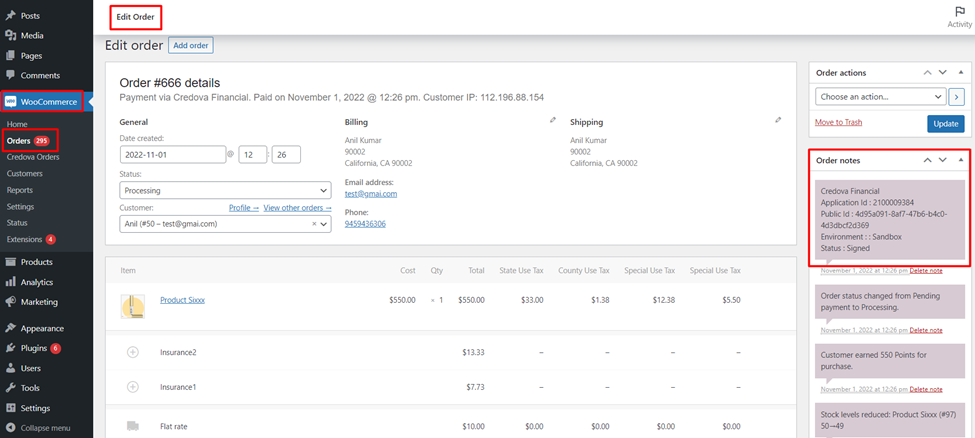
Task: Open WooCommerce Settings submenu
Action: (21, 206)
